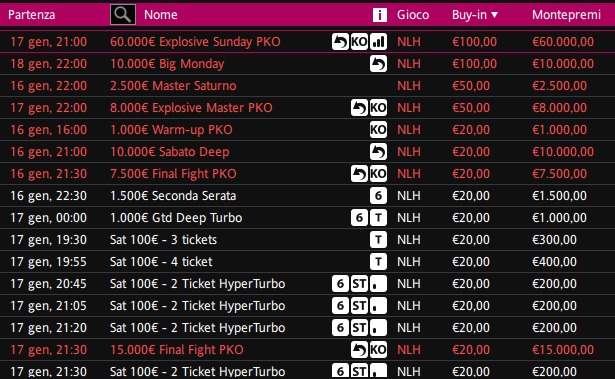Click 16 gen, 16:00 start time cell
The height and width of the screenshot is (379, 615).
pos(49,129)
